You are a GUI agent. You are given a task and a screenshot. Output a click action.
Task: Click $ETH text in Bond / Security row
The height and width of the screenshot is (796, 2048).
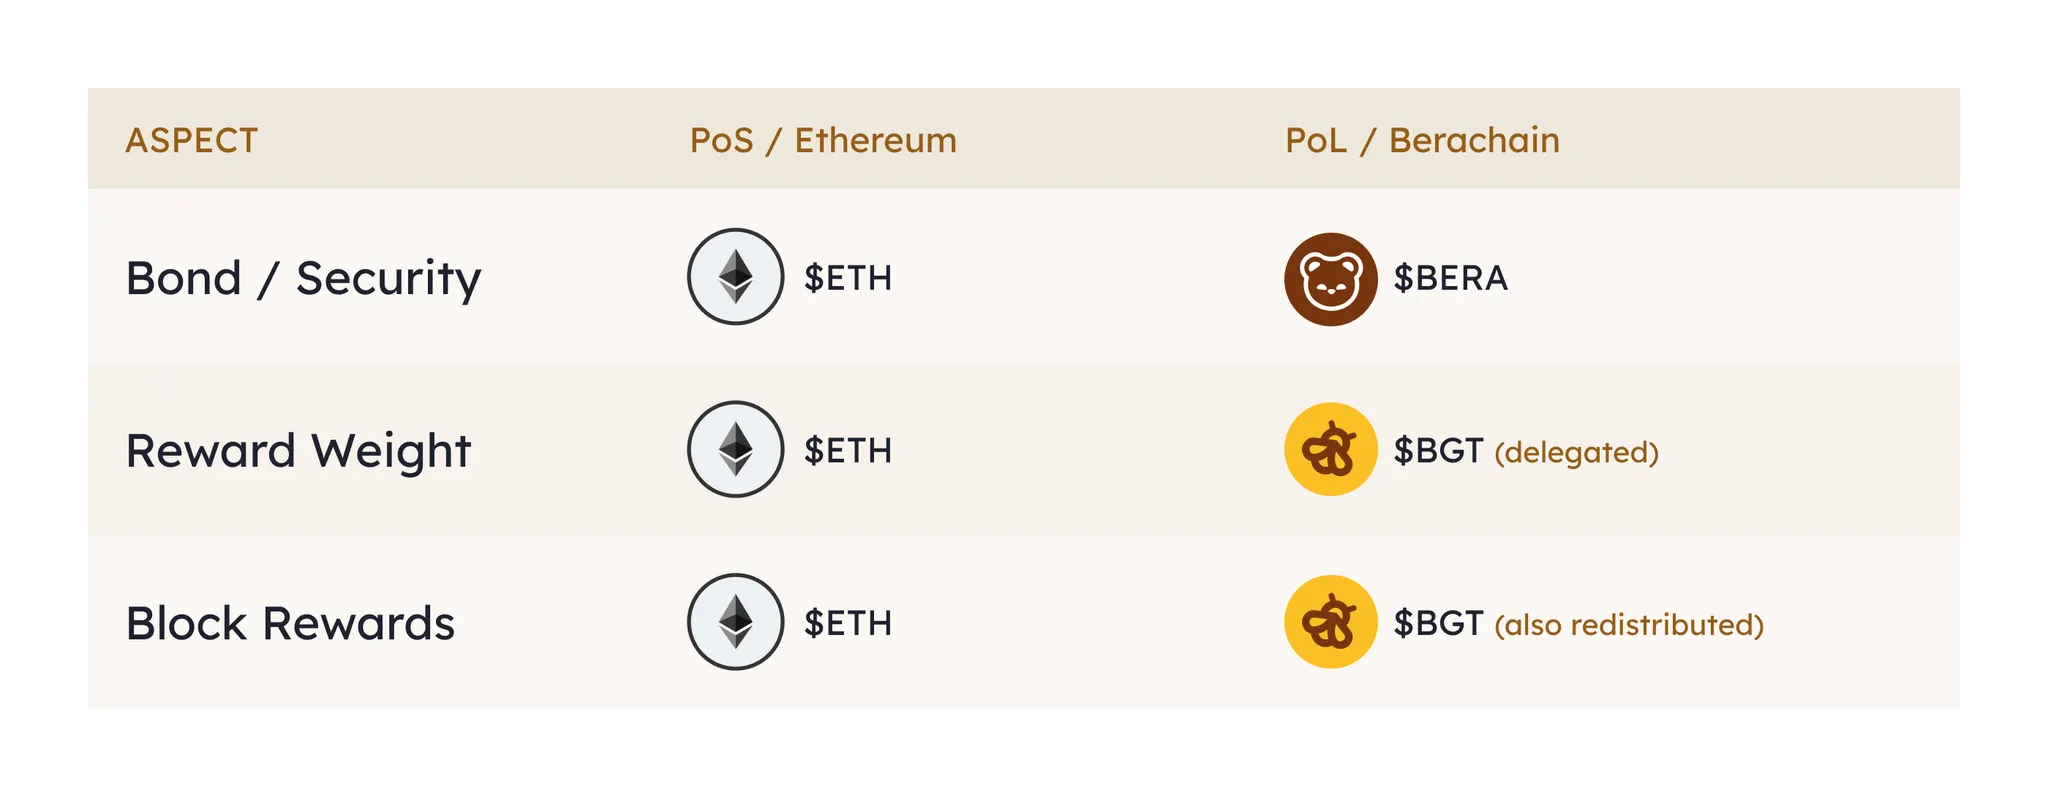point(848,278)
